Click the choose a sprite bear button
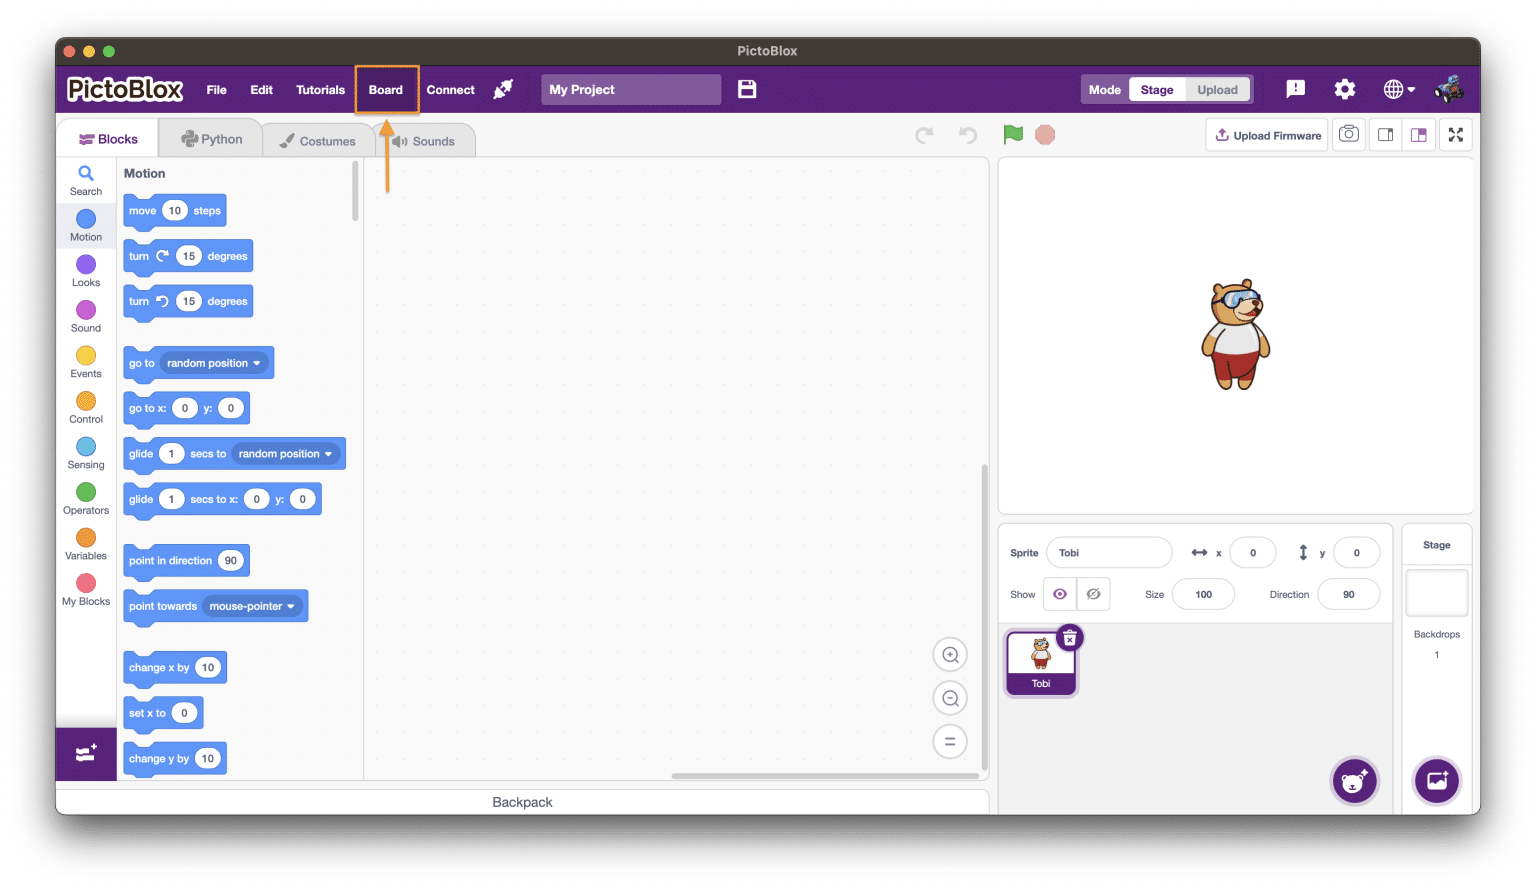Viewport: 1536px width, 888px height. pos(1354,781)
